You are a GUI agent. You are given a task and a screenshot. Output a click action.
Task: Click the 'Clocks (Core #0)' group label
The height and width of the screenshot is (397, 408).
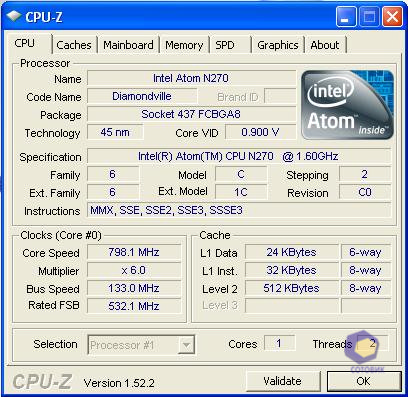pos(61,235)
